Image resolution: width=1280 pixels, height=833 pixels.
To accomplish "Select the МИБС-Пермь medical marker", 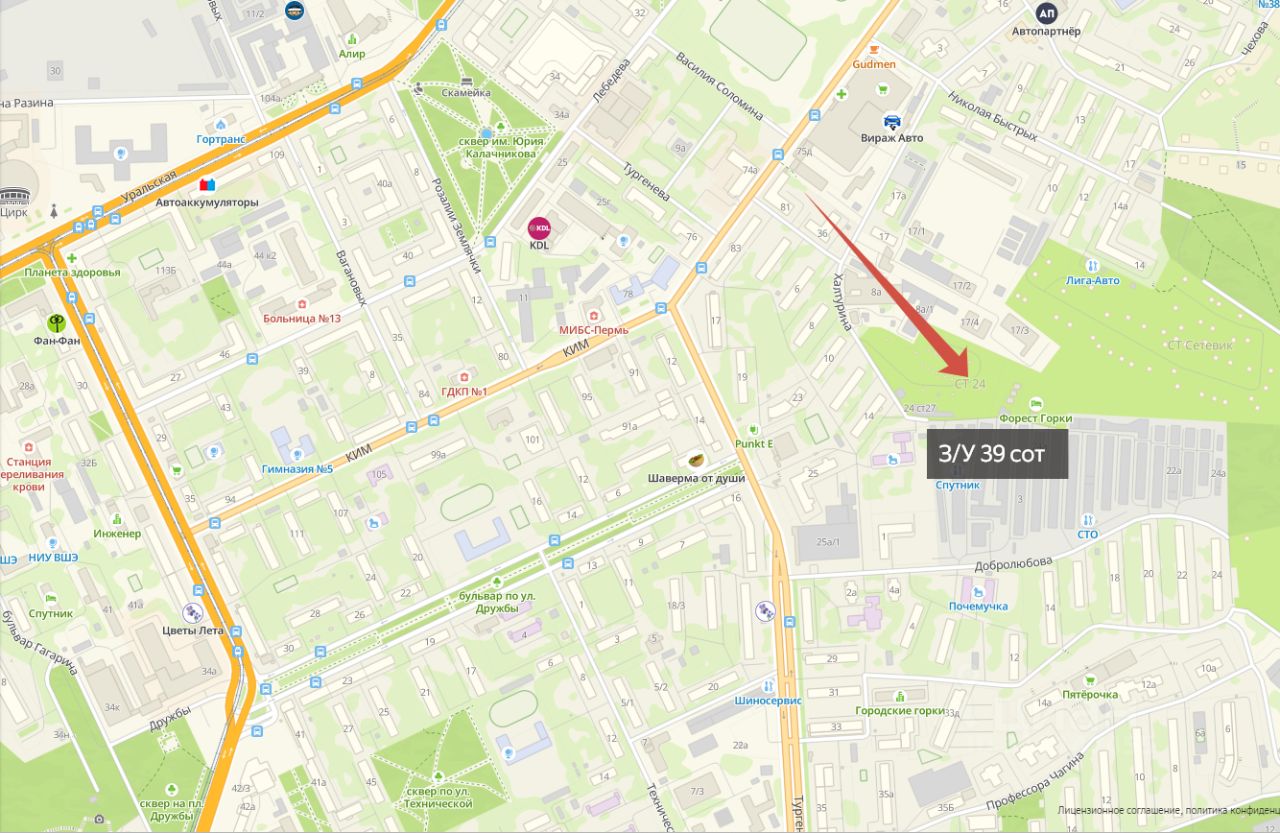I will pyautogui.click(x=593, y=316).
